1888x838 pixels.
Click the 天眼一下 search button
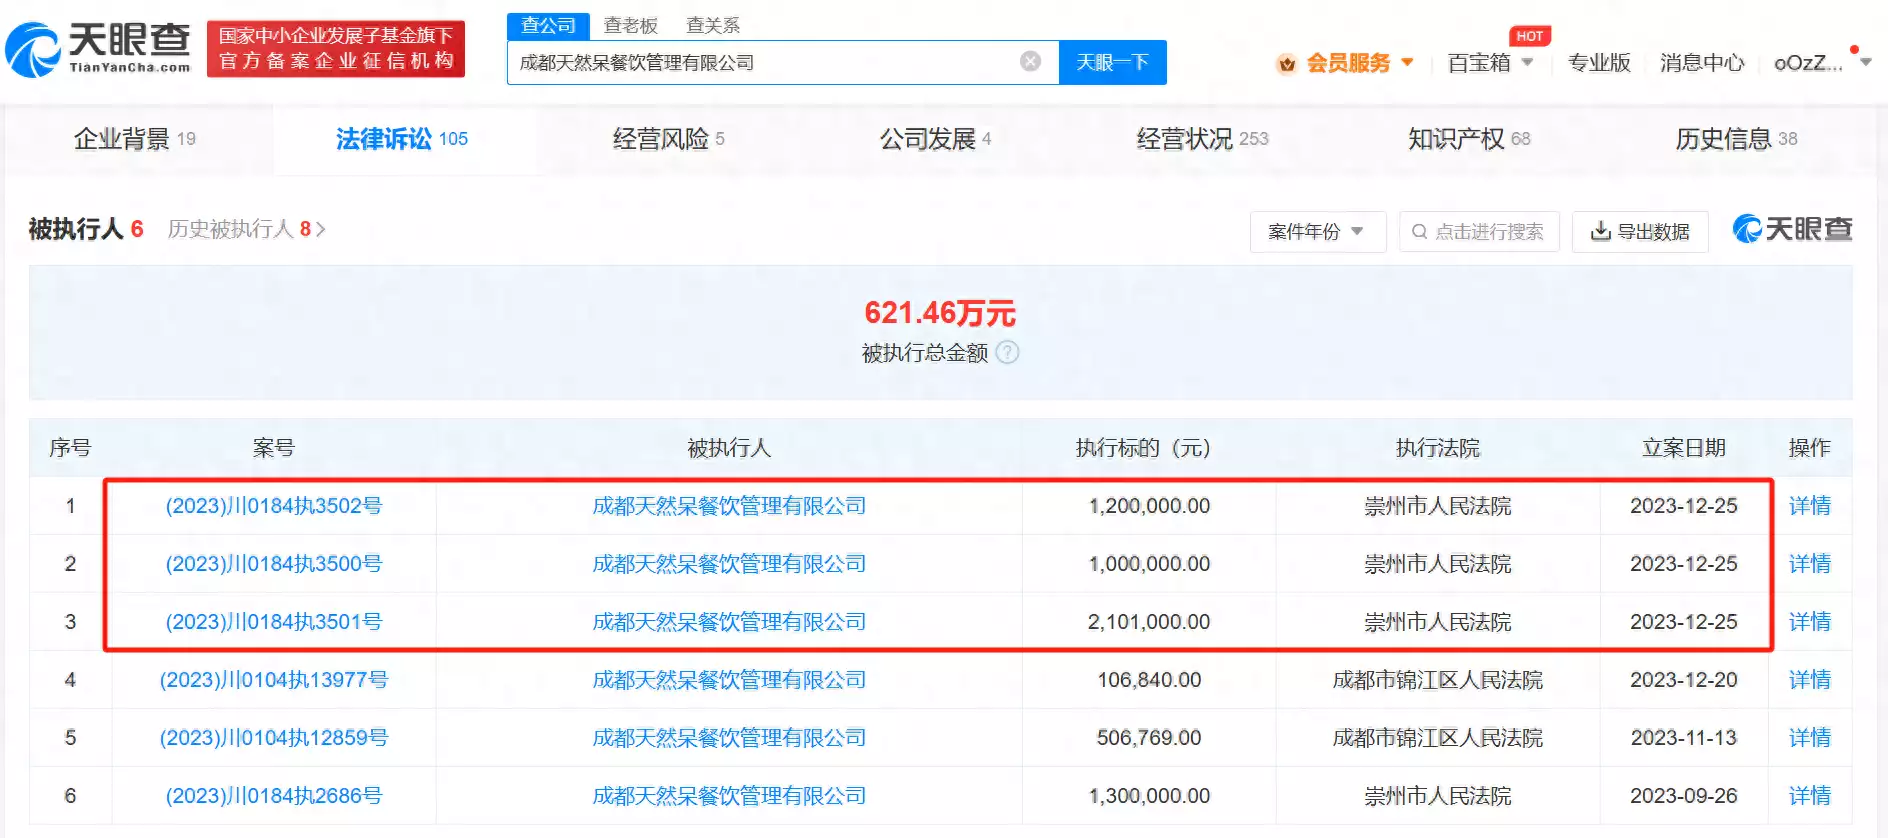(1112, 62)
